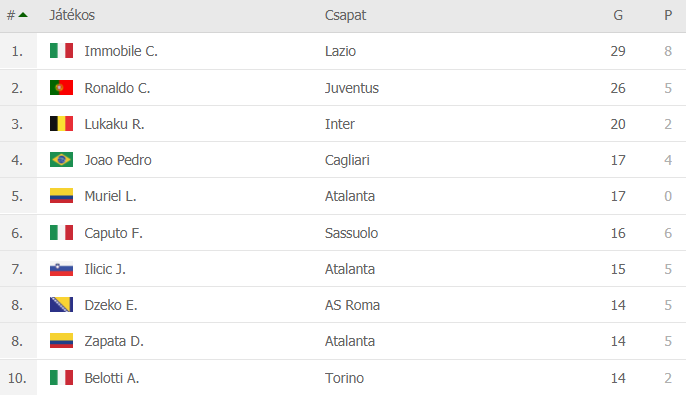
Task: Click the Játékos column header
Action: 72,15
